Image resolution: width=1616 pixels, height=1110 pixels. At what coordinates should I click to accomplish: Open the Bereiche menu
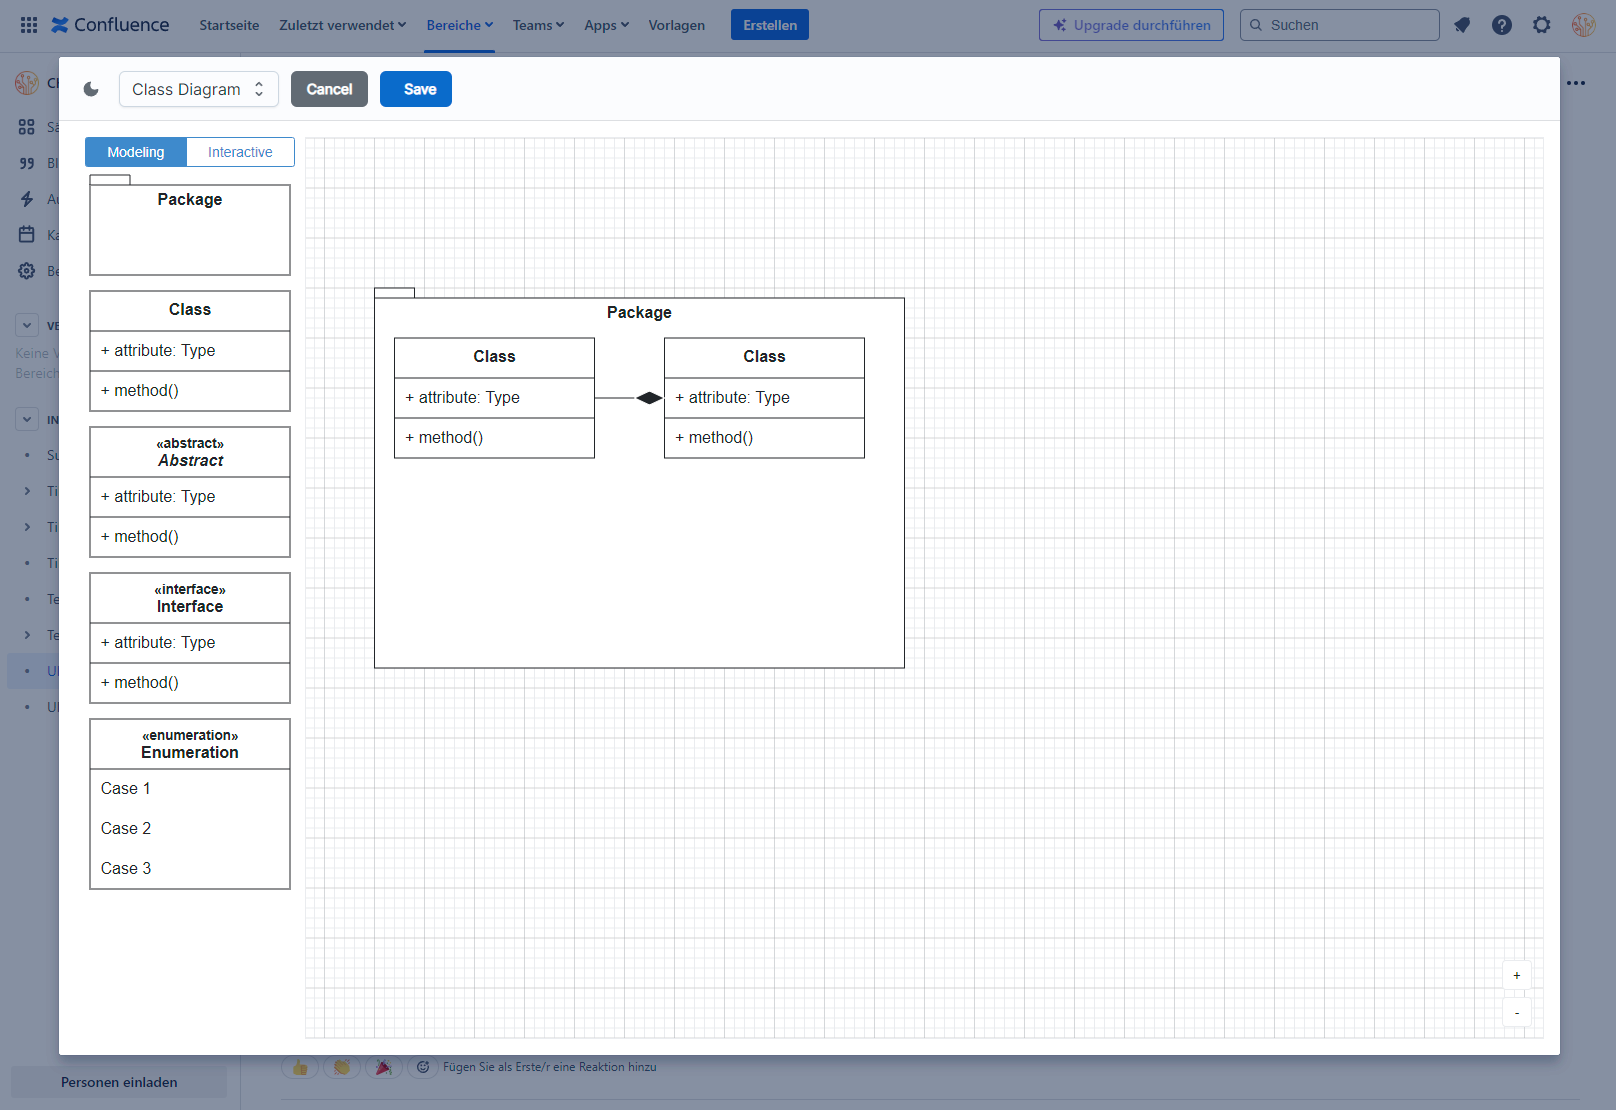click(x=460, y=25)
